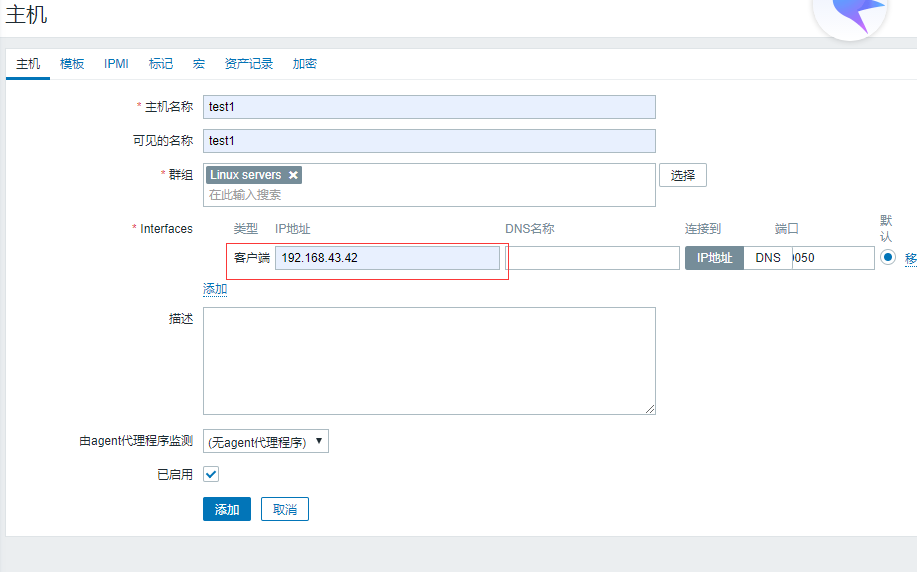The height and width of the screenshot is (572, 917).
Task: Click the 类型 column header
Action: pos(246,229)
